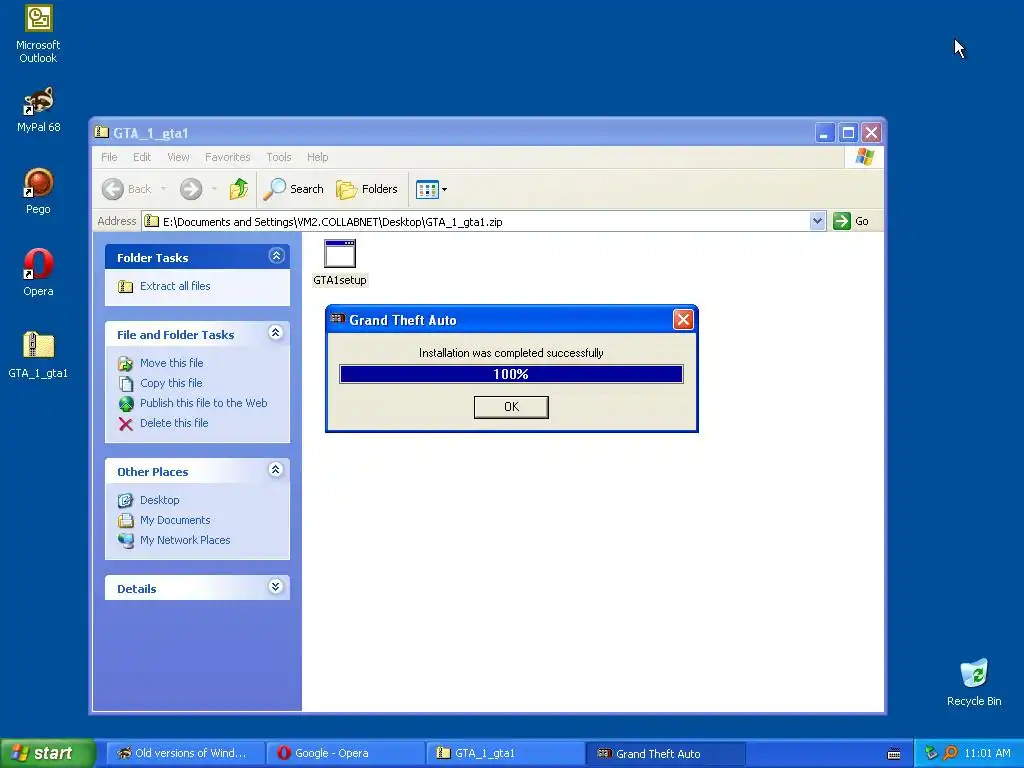
Task: Go up one folder level
Action: coord(238,189)
